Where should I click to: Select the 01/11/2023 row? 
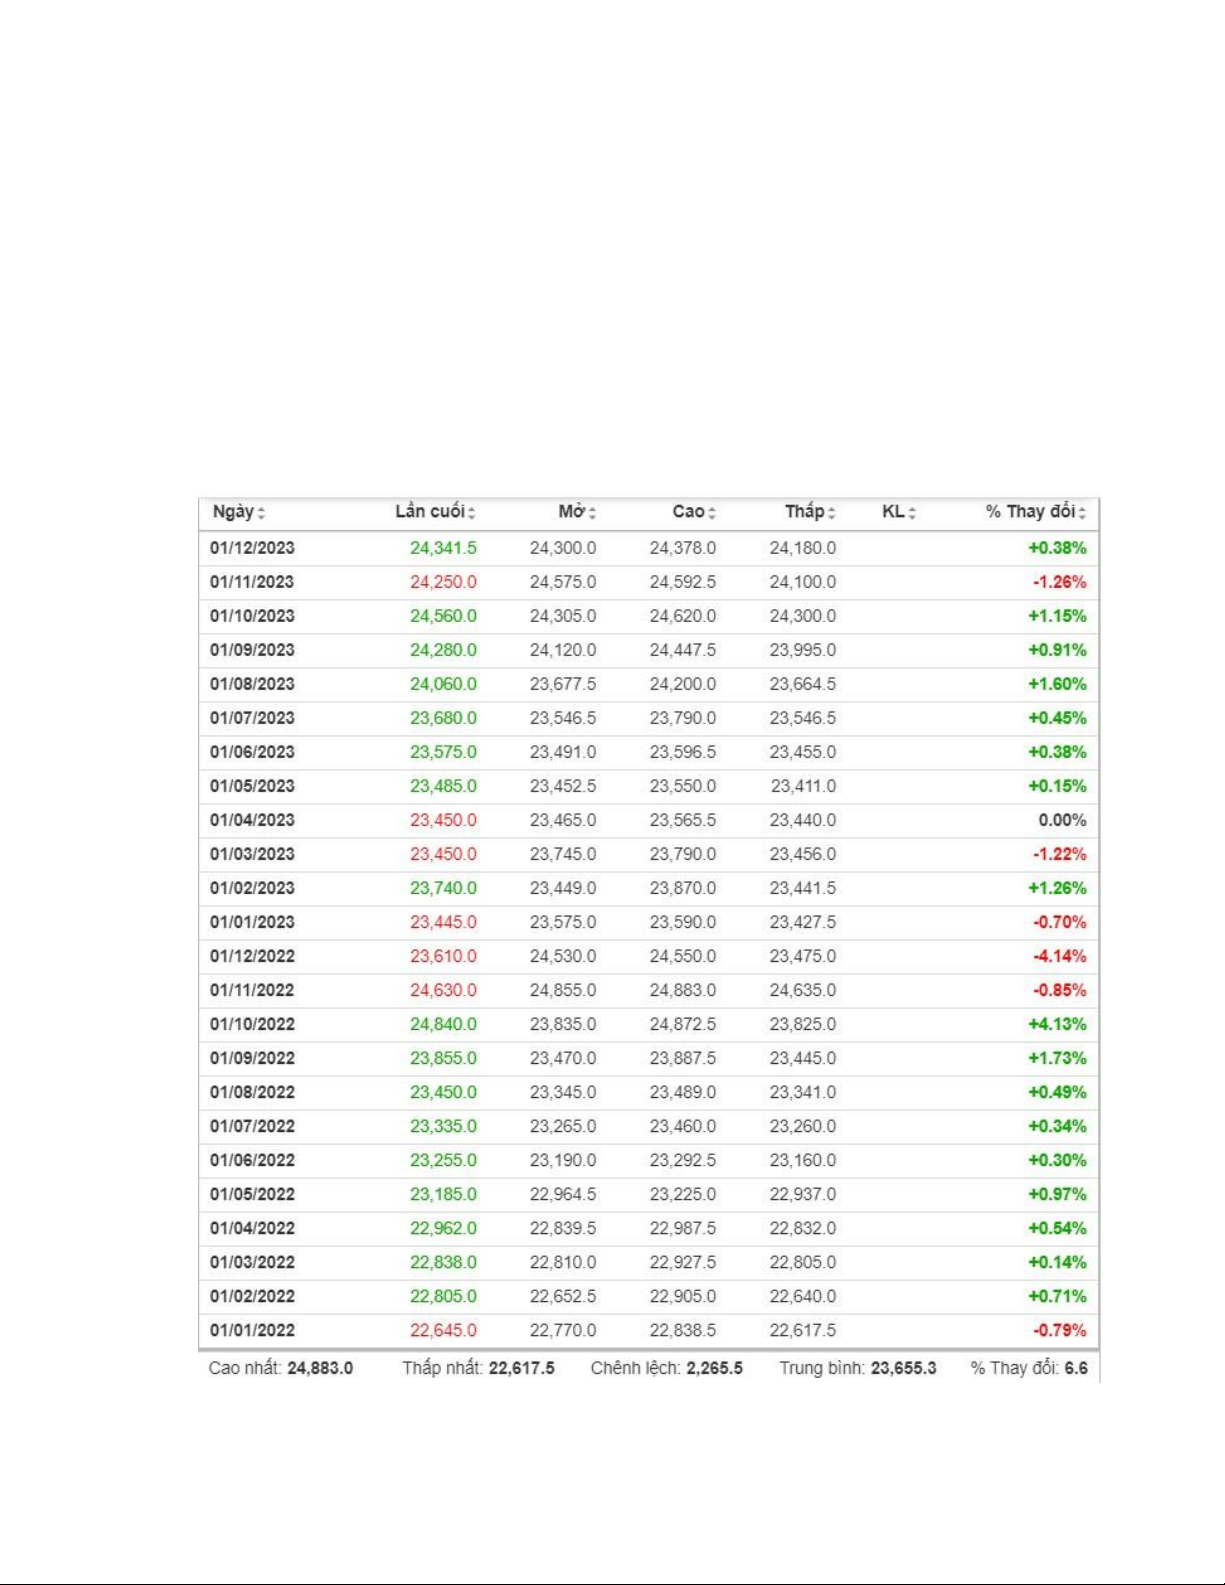[x=648, y=582]
